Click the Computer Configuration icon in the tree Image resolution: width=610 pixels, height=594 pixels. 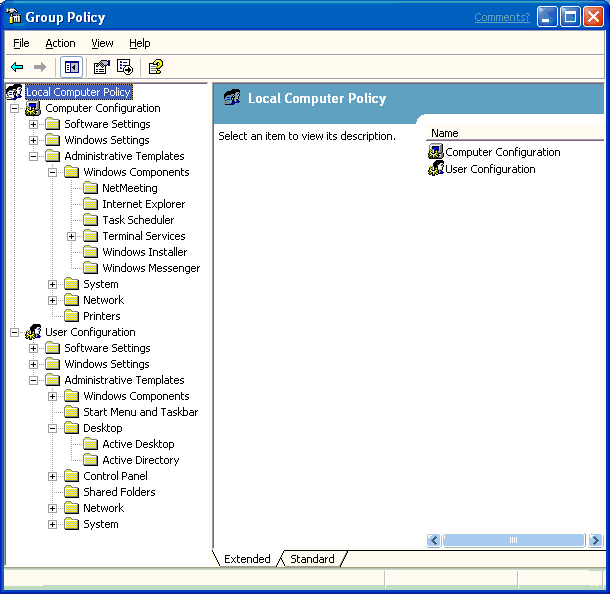coord(33,108)
